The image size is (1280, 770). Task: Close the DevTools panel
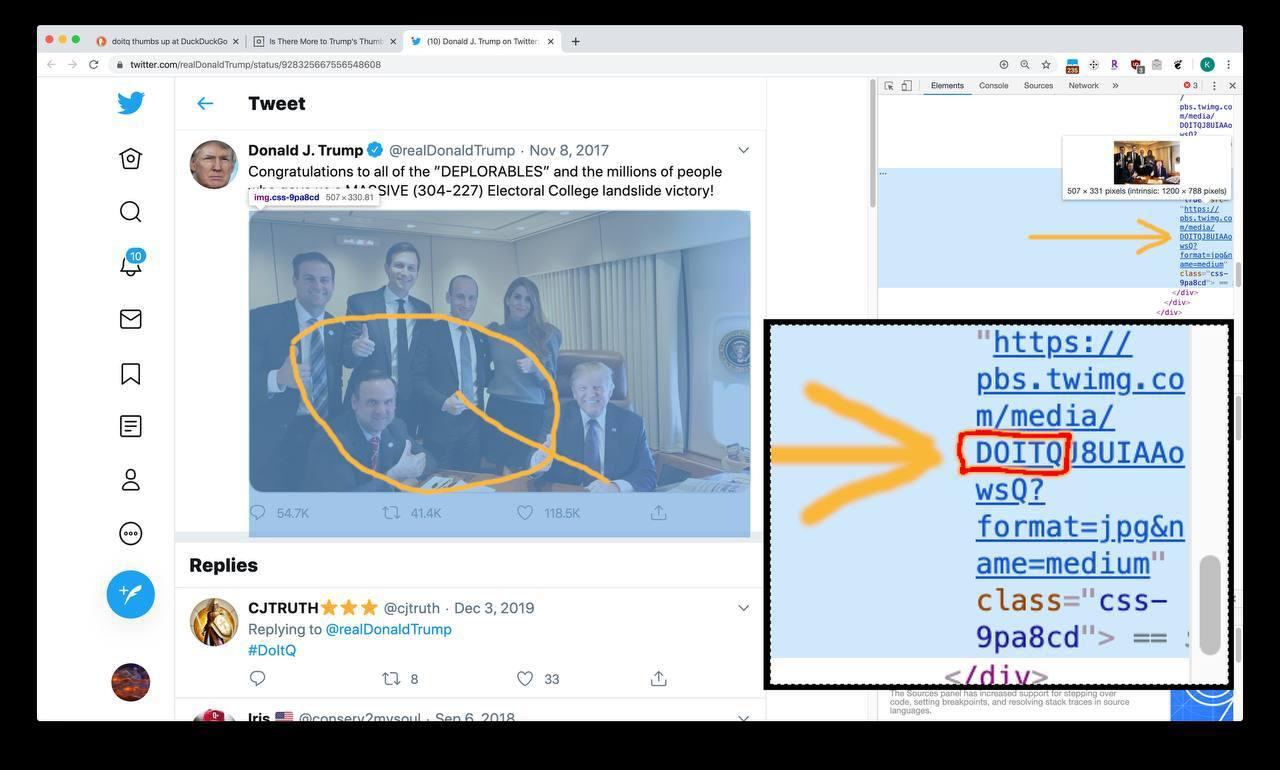pos(1232,86)
